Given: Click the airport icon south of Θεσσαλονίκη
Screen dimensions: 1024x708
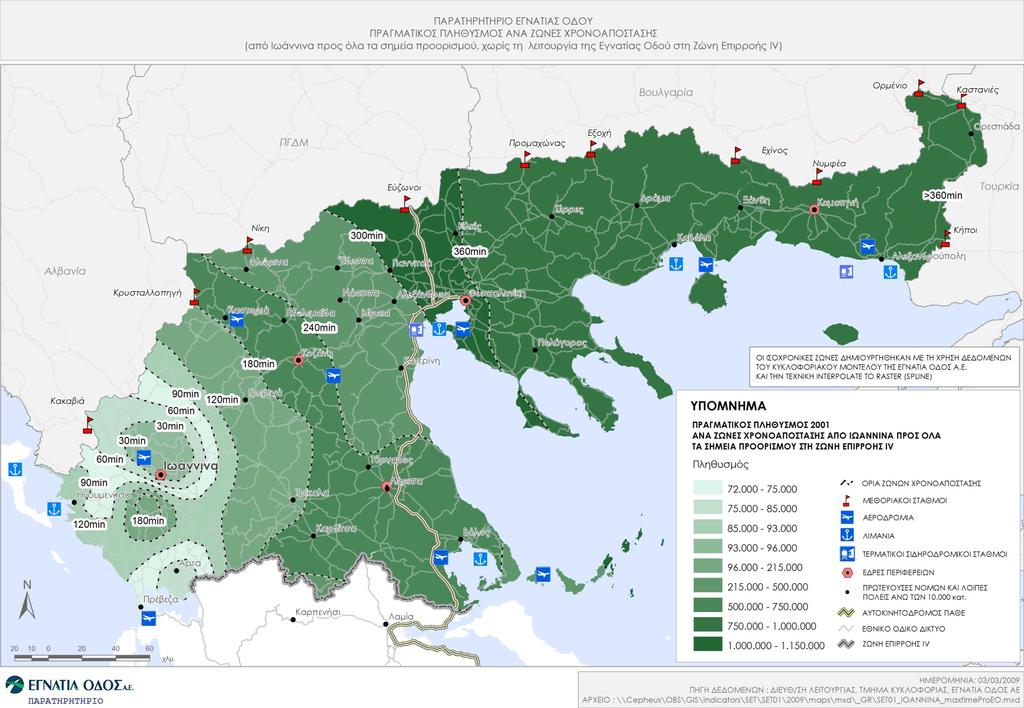Looking at the screenshot, I should coord(462,329).
